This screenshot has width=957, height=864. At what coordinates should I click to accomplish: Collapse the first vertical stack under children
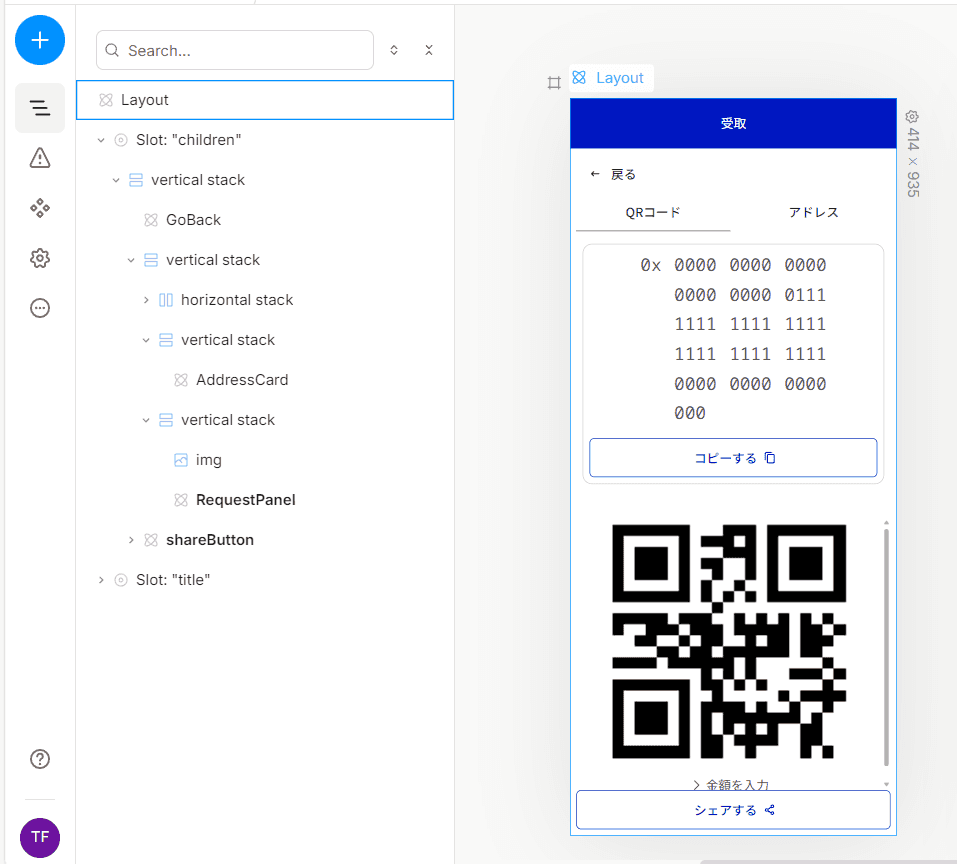tap(116, 180)
